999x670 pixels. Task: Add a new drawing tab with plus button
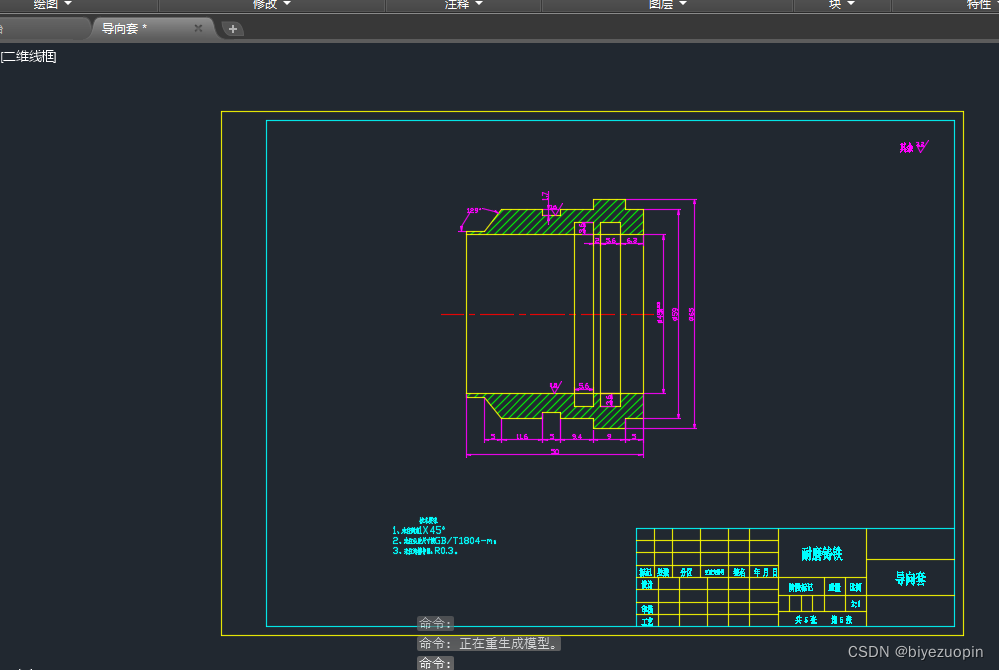[233, 29]
